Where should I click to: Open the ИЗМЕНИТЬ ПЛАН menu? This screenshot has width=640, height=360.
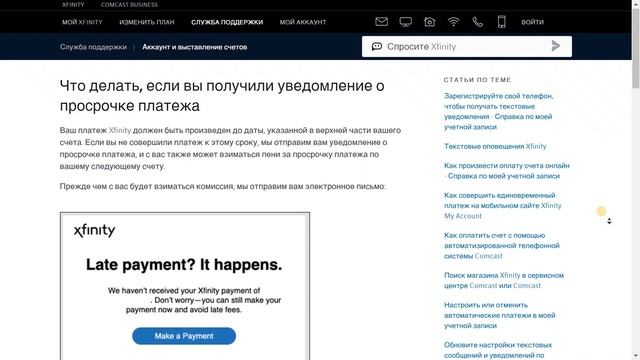point(147,22)
